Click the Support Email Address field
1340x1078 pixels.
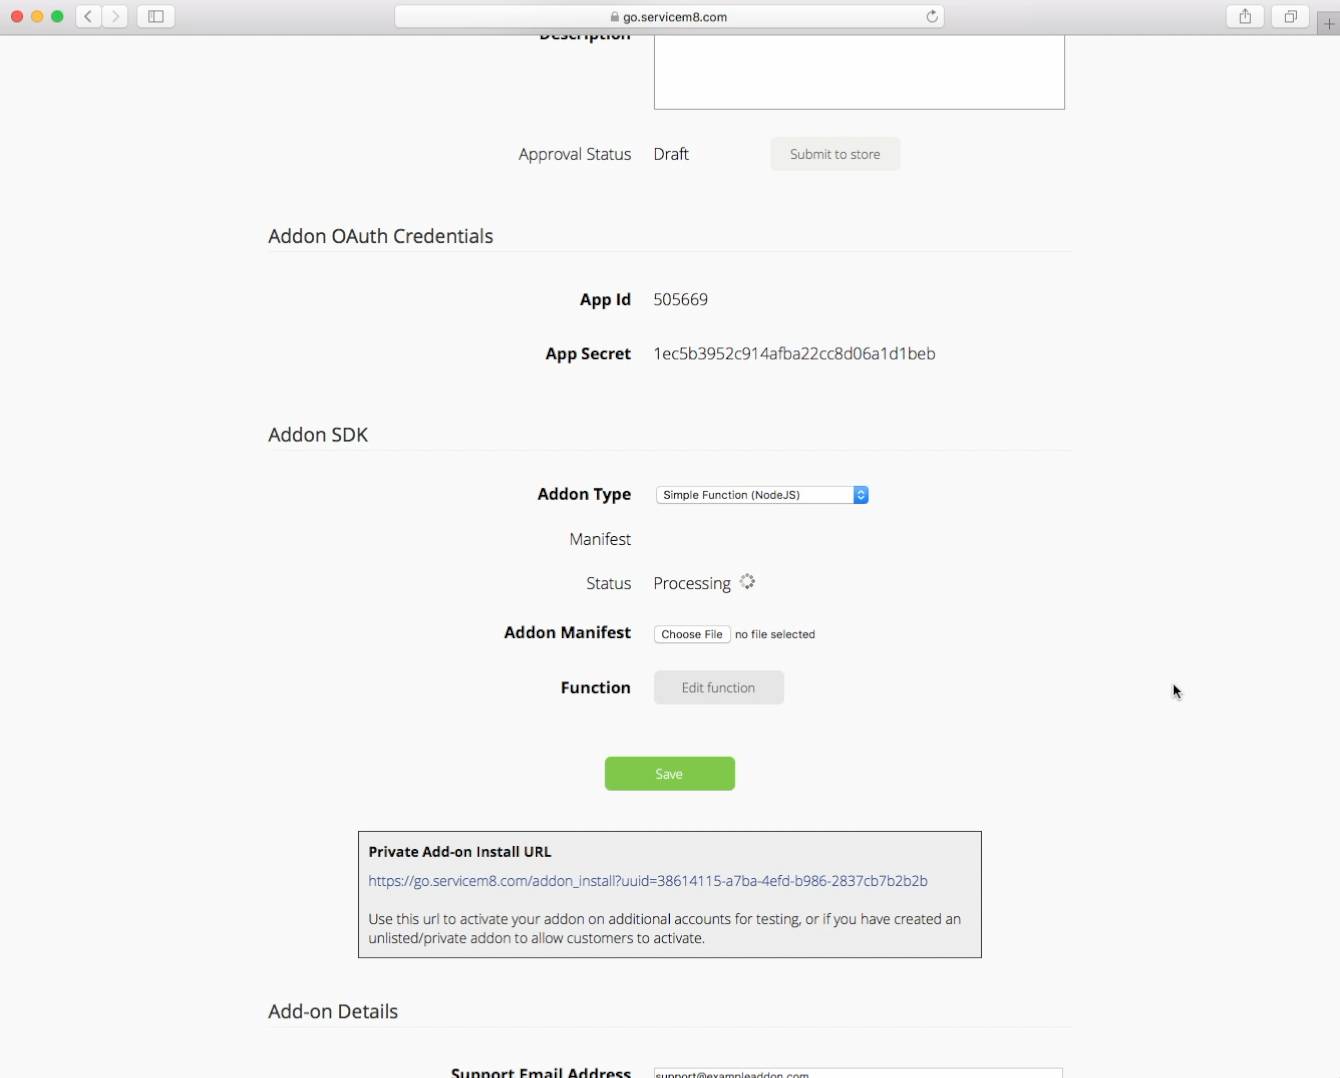coord(858,1073)
